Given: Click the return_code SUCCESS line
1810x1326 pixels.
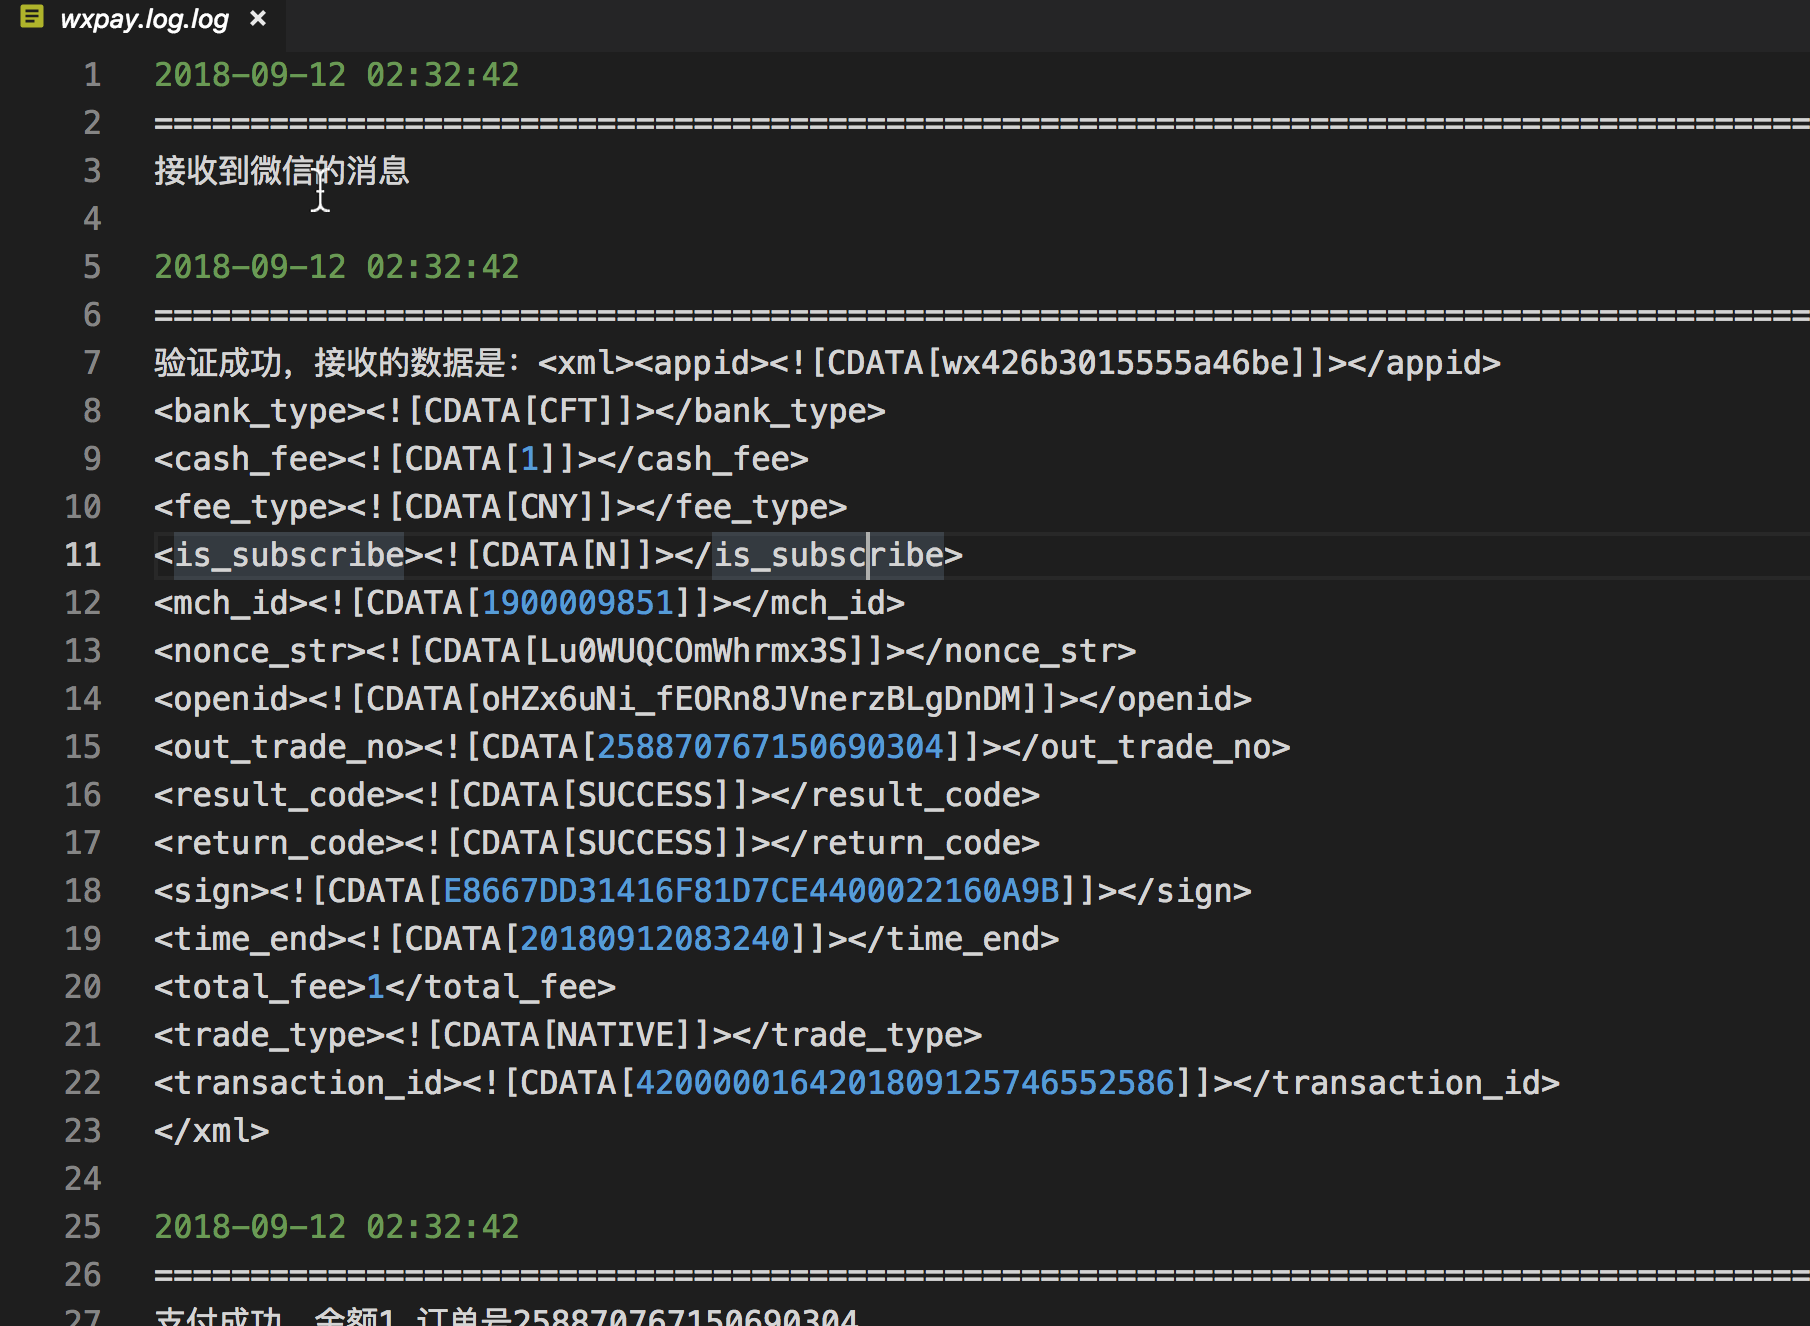Looking at the screenshot, I should pyautogui.click(x=597, y=843).
